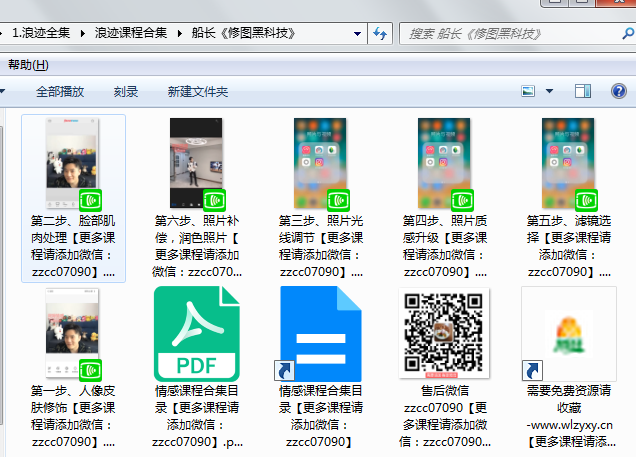Select video thumbnail 第四步、照片质感升级
This screenshot has height=457, width=636.
pyautogui.click(x=444, y=163)
